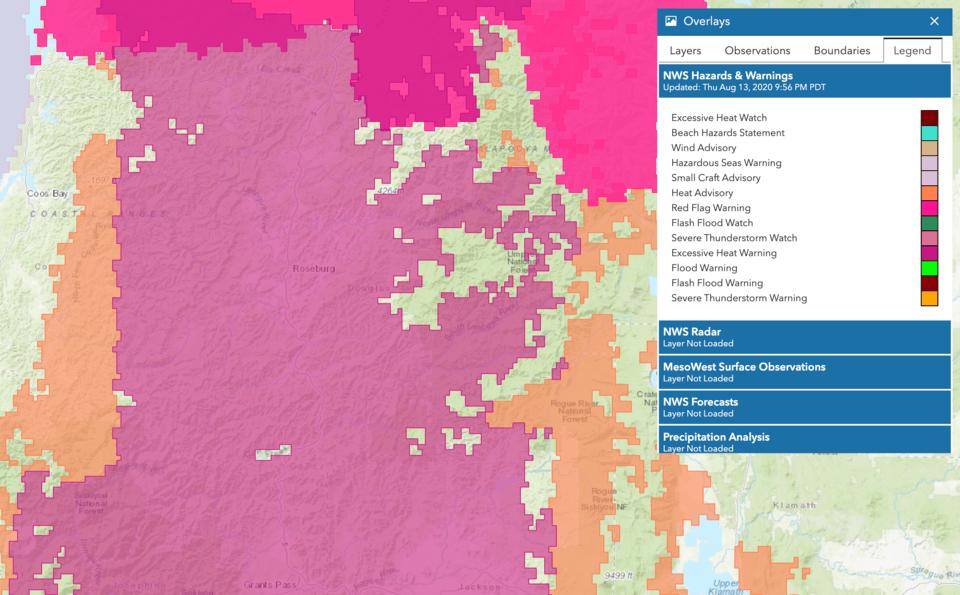Viewport: 960px width, 595px height.
Task: Click the Red Flag Warning pink swatch
Action: pyautogui.click(x=929, y=208)
